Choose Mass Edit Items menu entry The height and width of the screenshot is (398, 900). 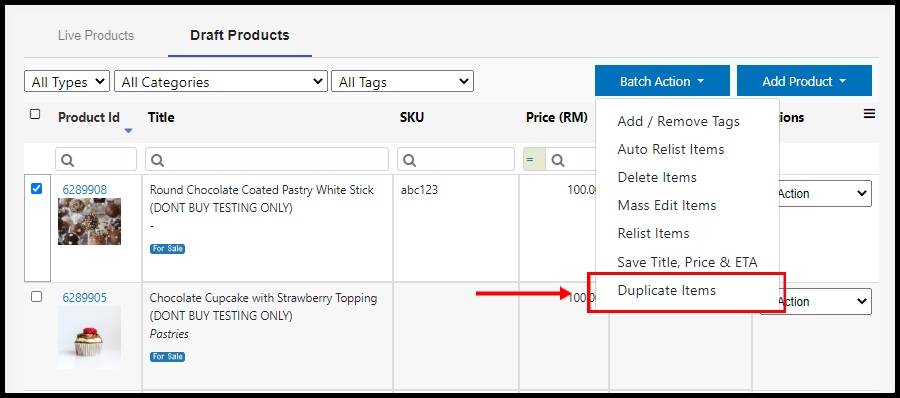tap(666, 205)
